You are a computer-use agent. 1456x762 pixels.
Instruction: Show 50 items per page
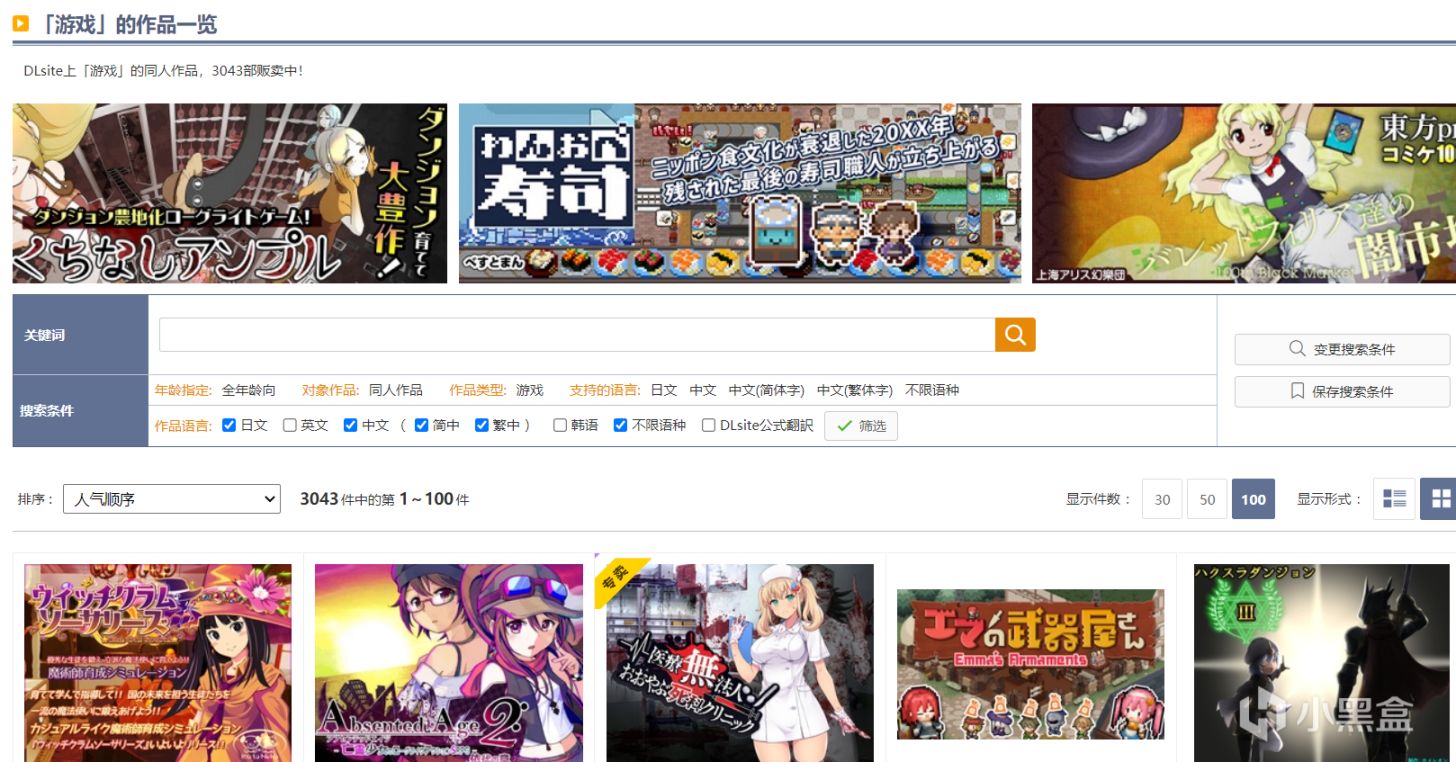pyautogui.click(x=1207, y=499)
